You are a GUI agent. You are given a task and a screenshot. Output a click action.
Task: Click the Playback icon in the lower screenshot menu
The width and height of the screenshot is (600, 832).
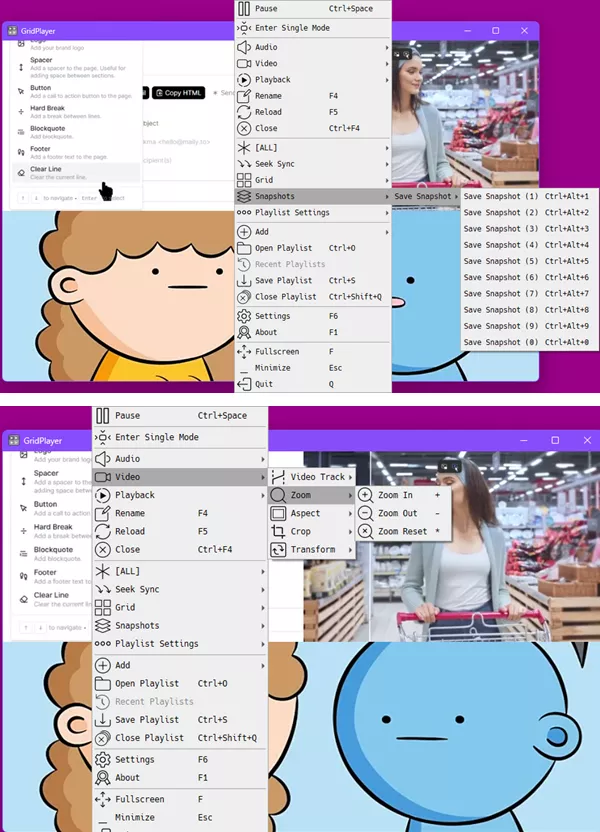click(102, 495)
